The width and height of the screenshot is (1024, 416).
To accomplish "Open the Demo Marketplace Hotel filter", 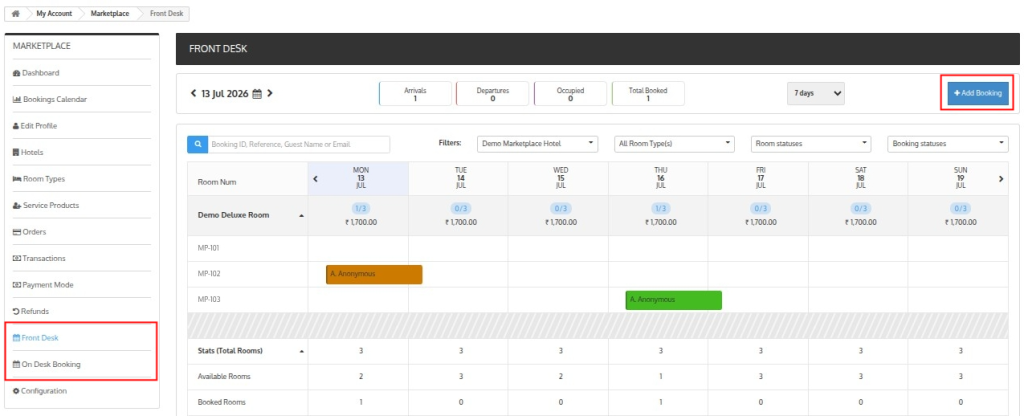I will pos(537,144).
